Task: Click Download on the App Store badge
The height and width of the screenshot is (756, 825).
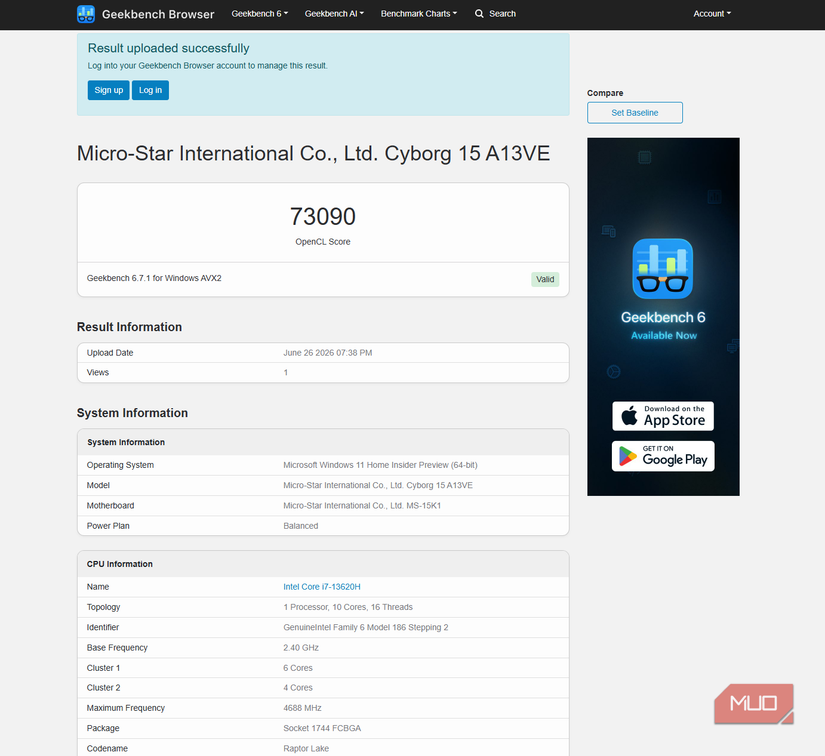Action: click(x=663, y=416)
